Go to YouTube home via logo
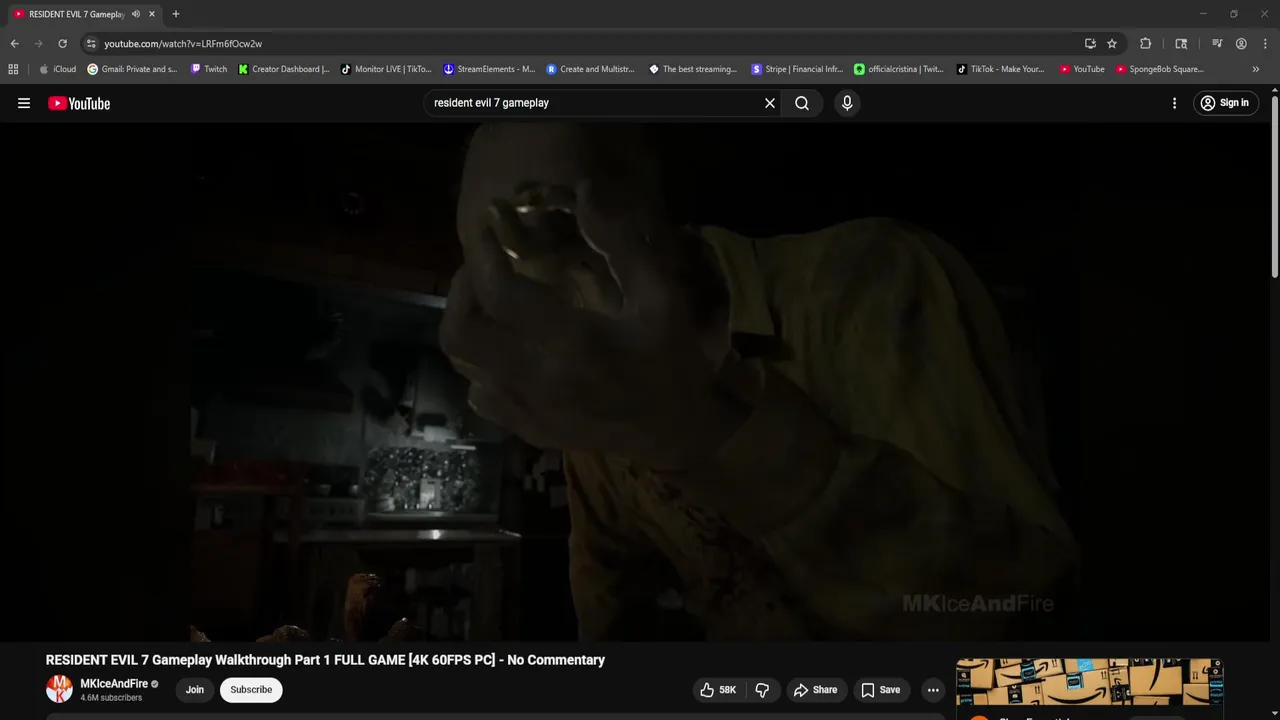This screenshot has width=1280, height=720. coord(79,103)
